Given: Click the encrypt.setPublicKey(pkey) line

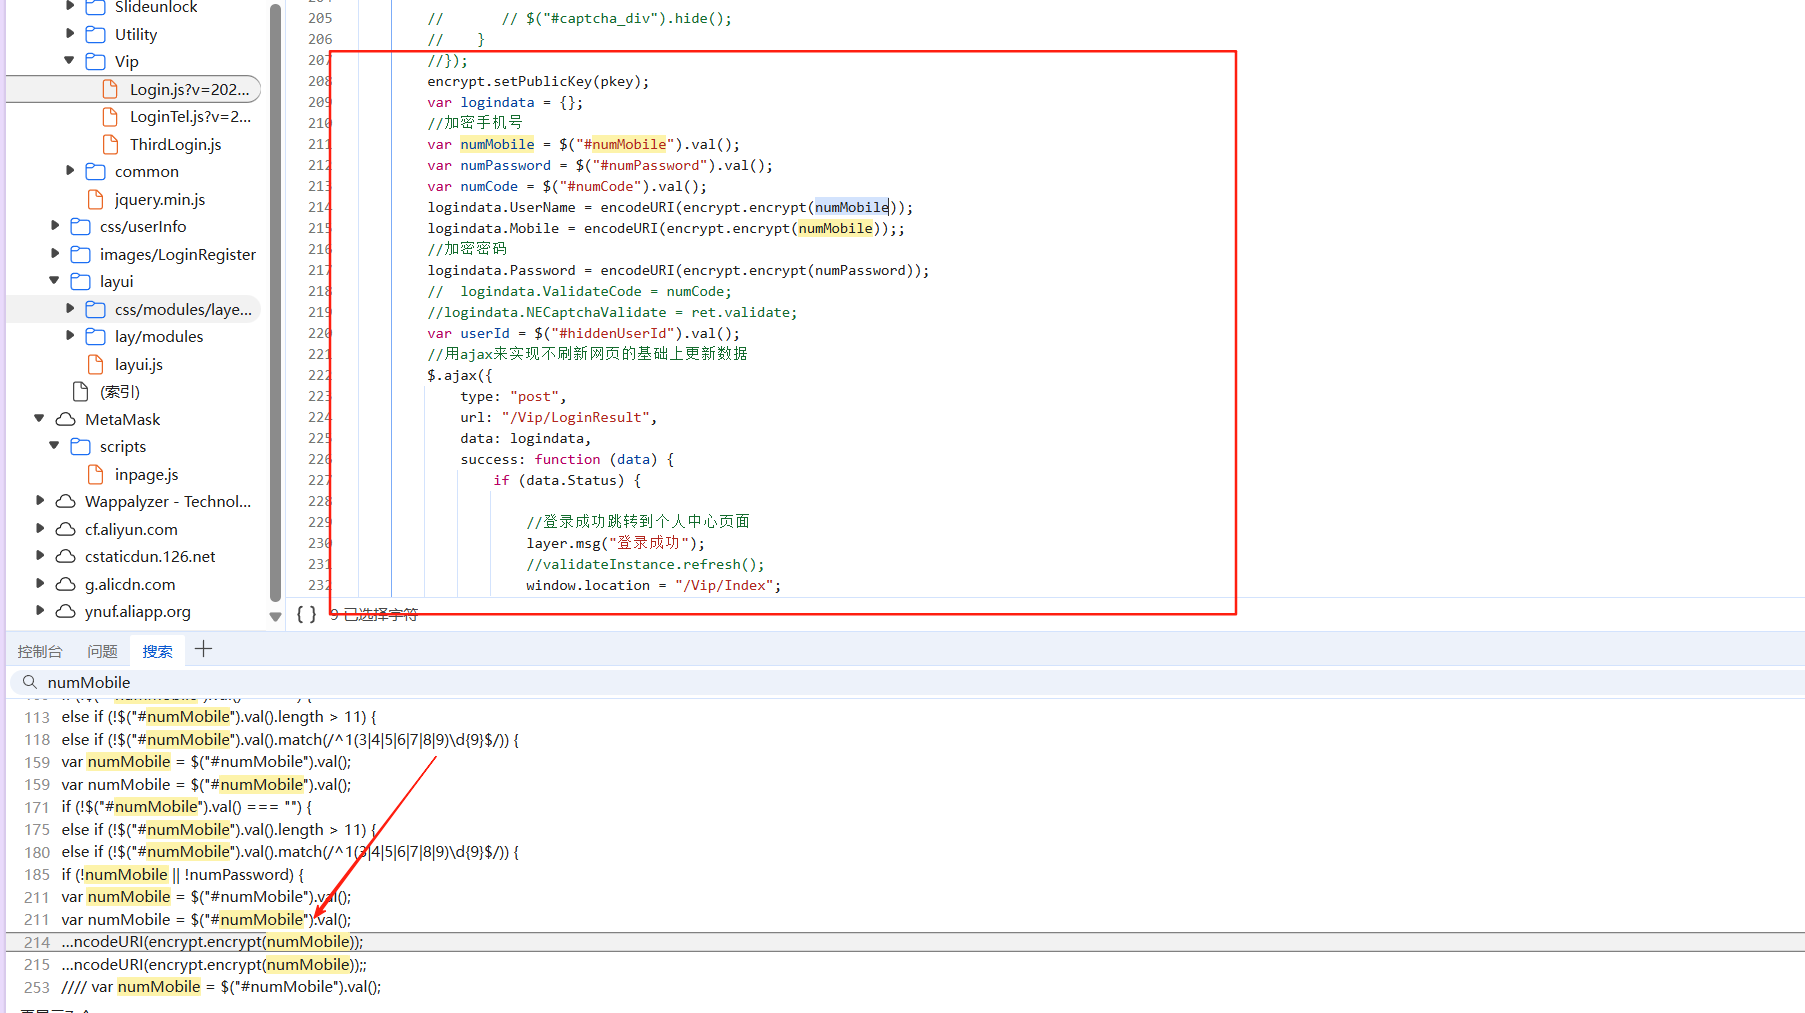Looking at the screenshot, I should point(538,81).
